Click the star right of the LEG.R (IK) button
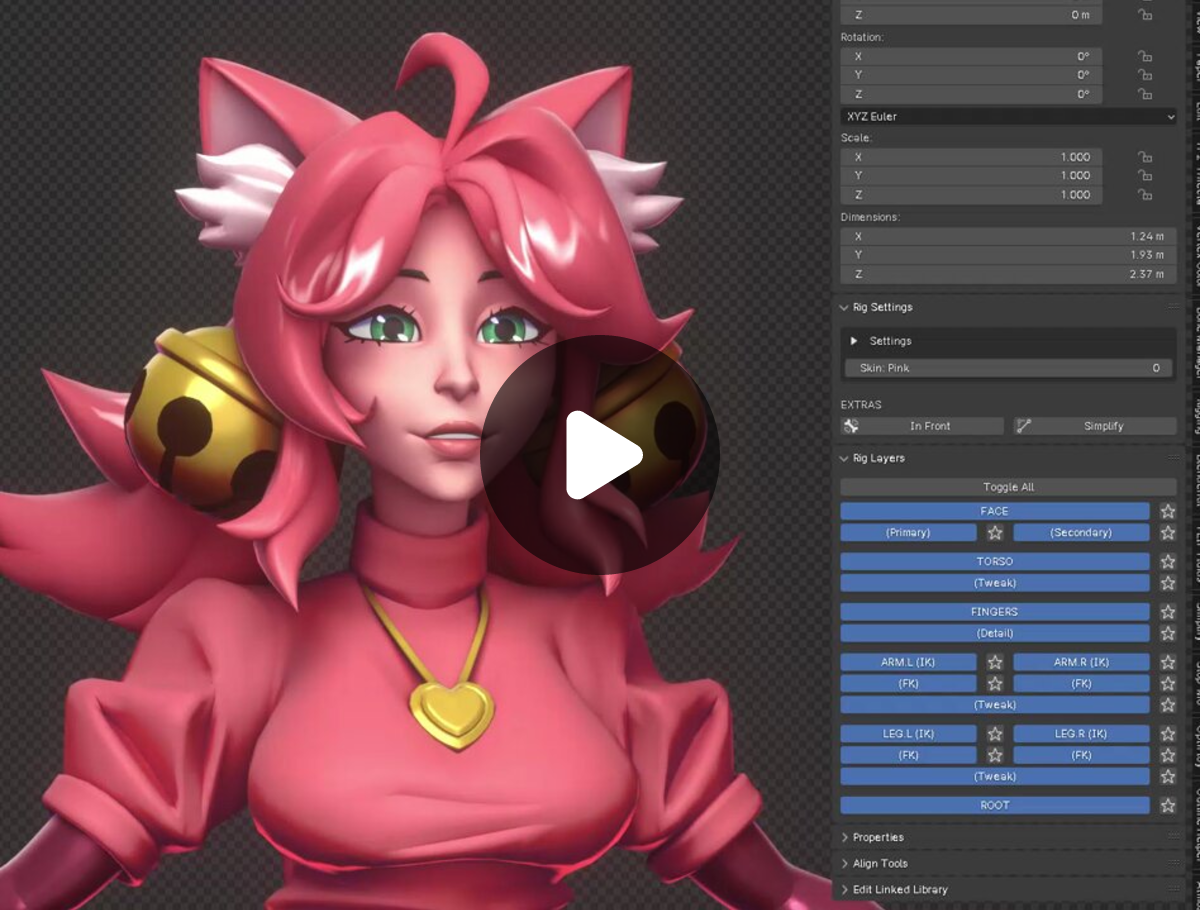 (1167, 734)
